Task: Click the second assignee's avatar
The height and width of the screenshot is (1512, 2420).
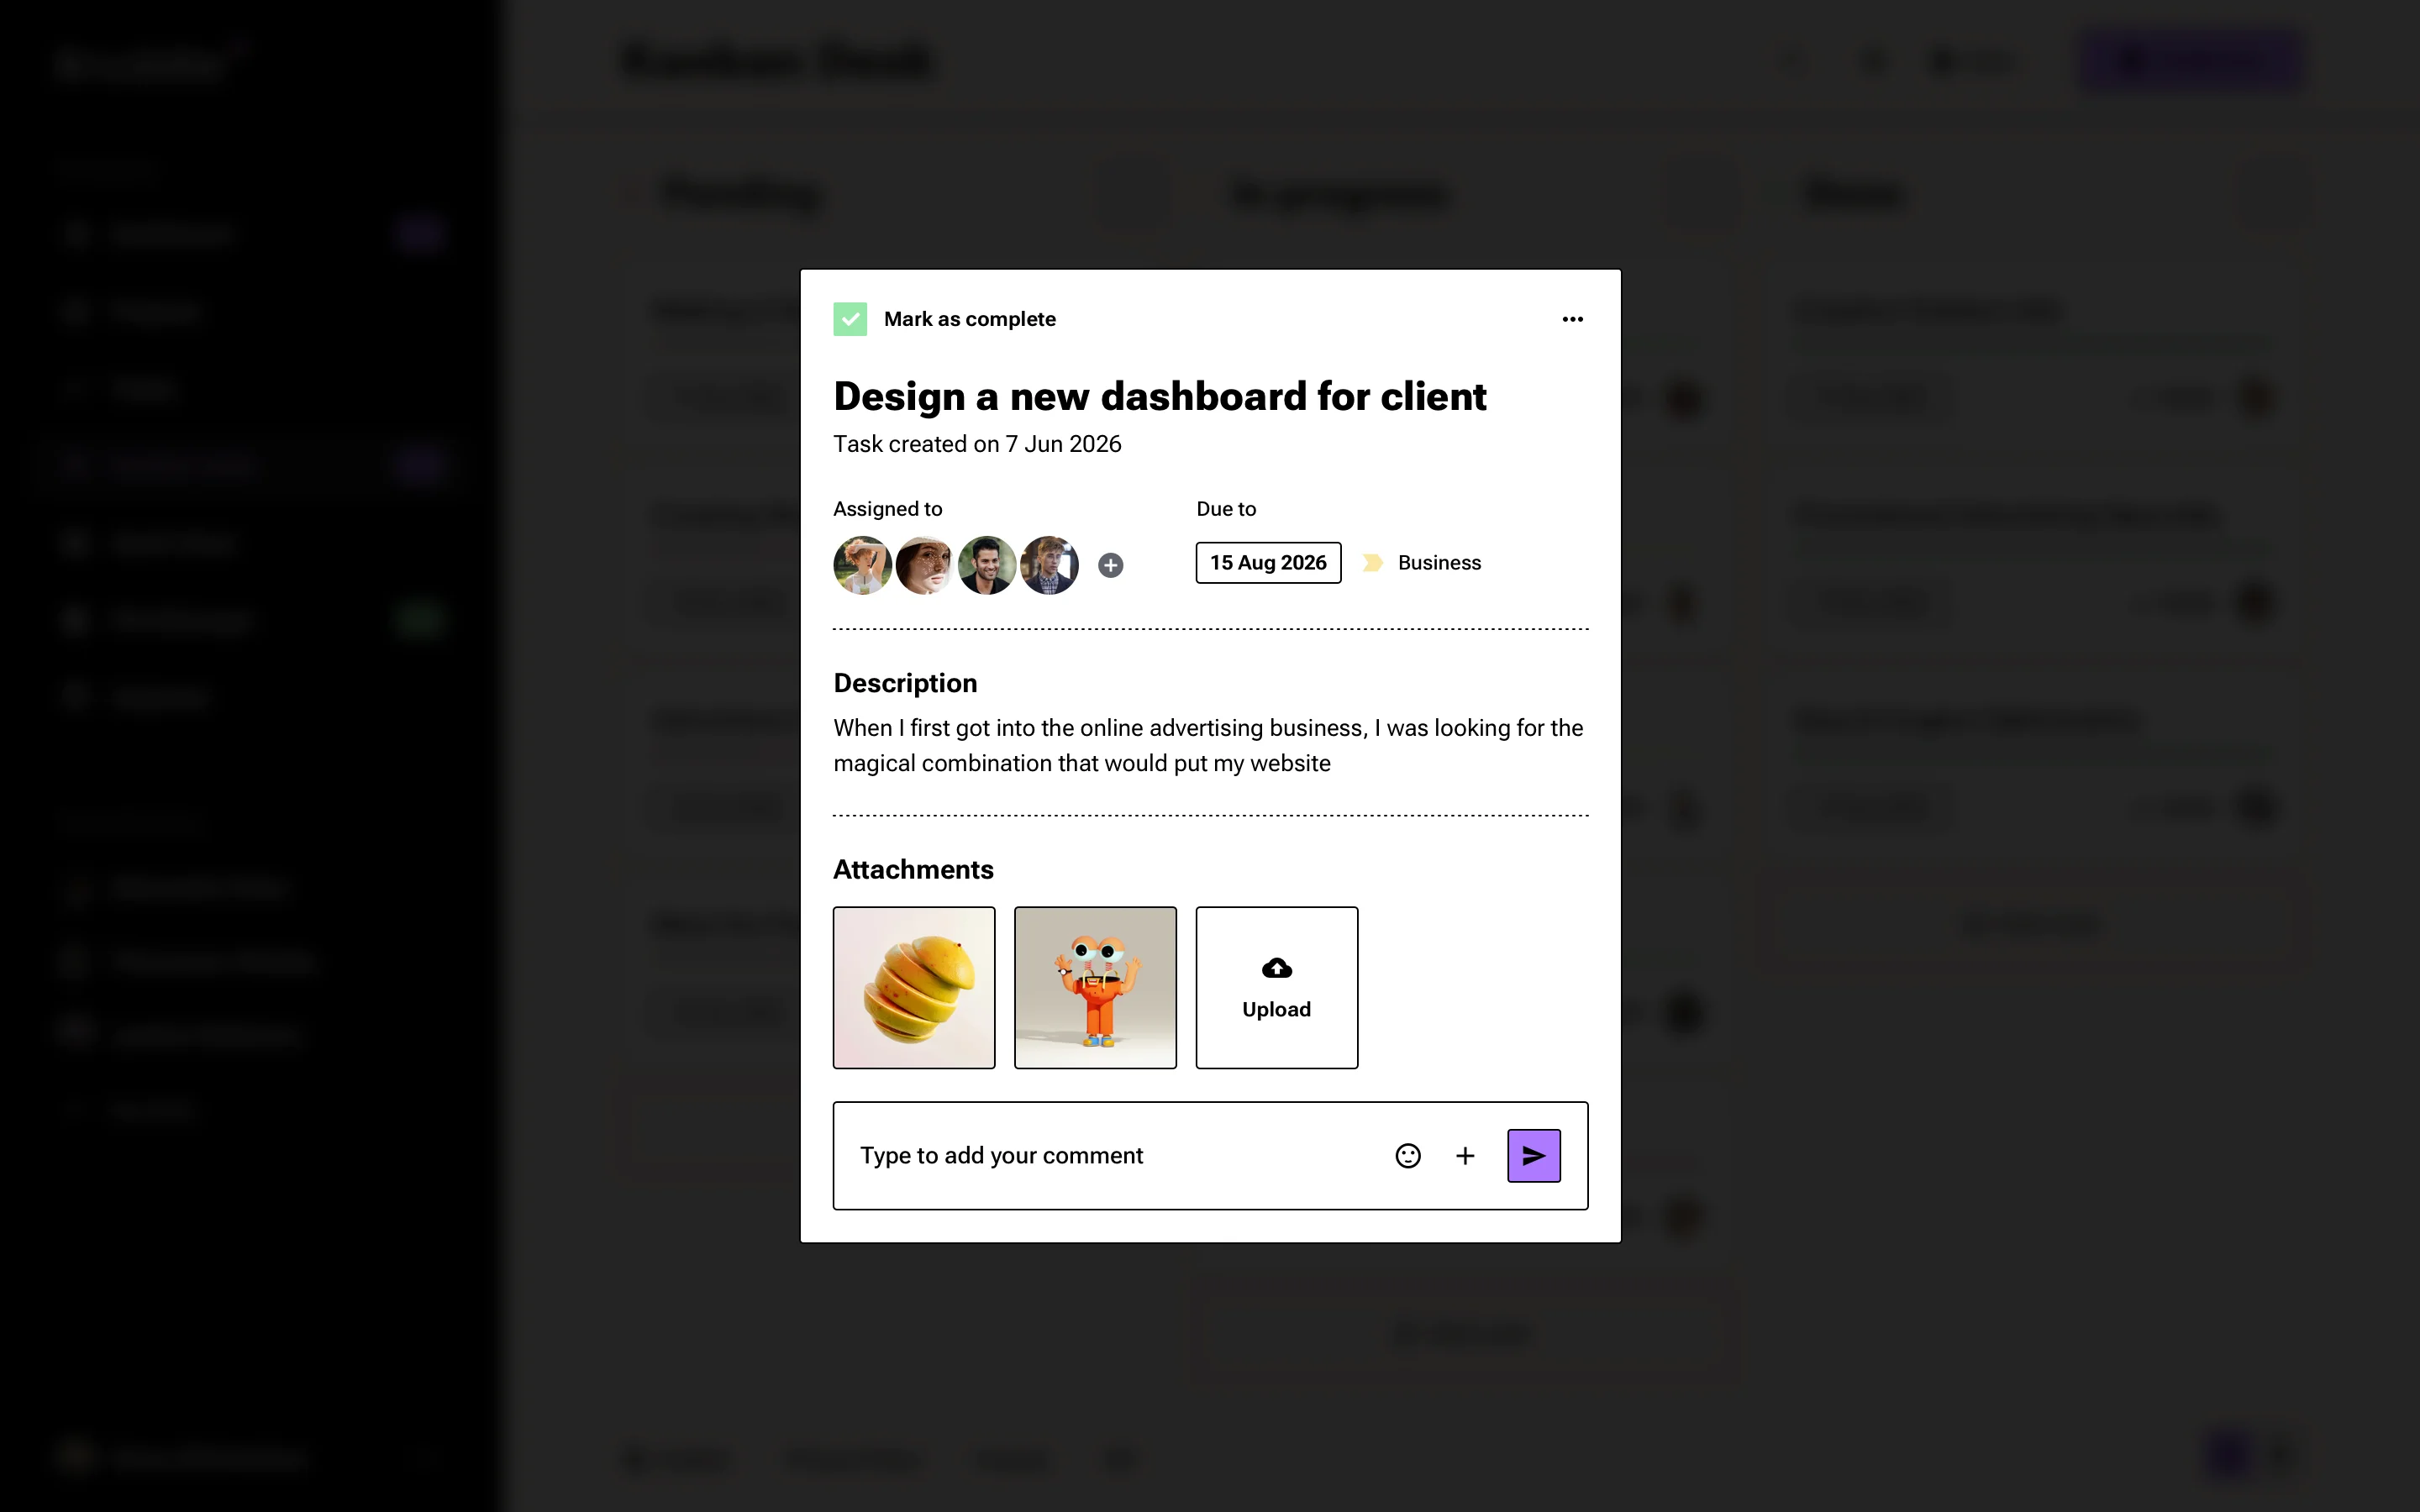Action: coord(924,564)
